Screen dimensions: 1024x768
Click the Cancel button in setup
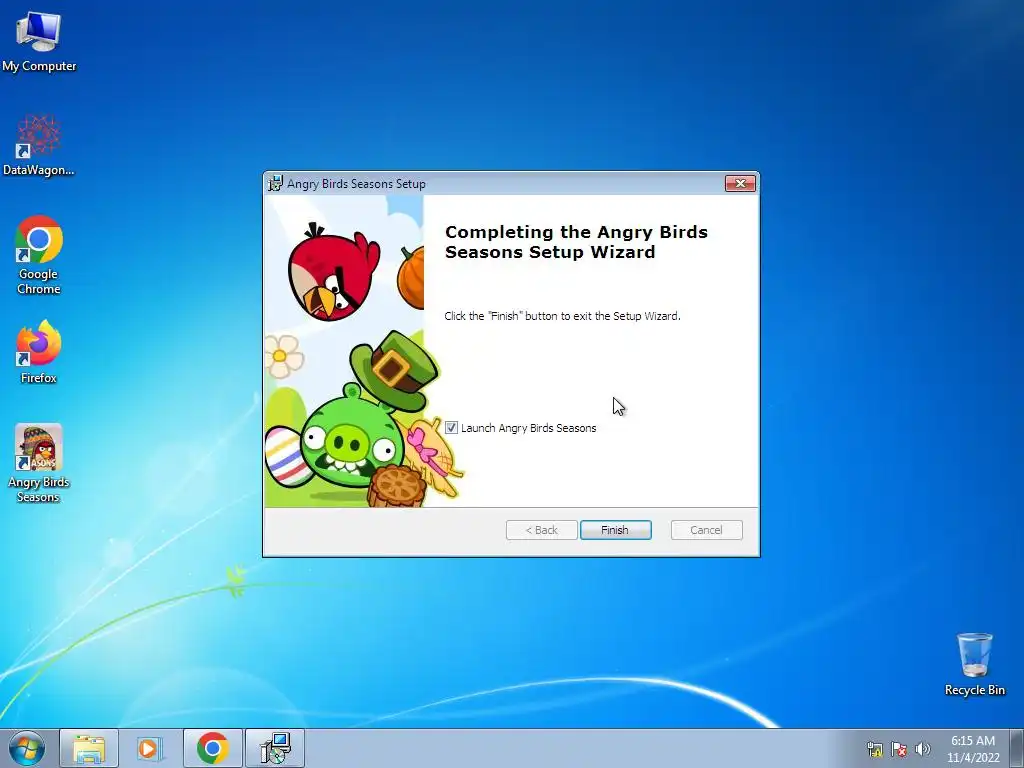coord(707,530)
